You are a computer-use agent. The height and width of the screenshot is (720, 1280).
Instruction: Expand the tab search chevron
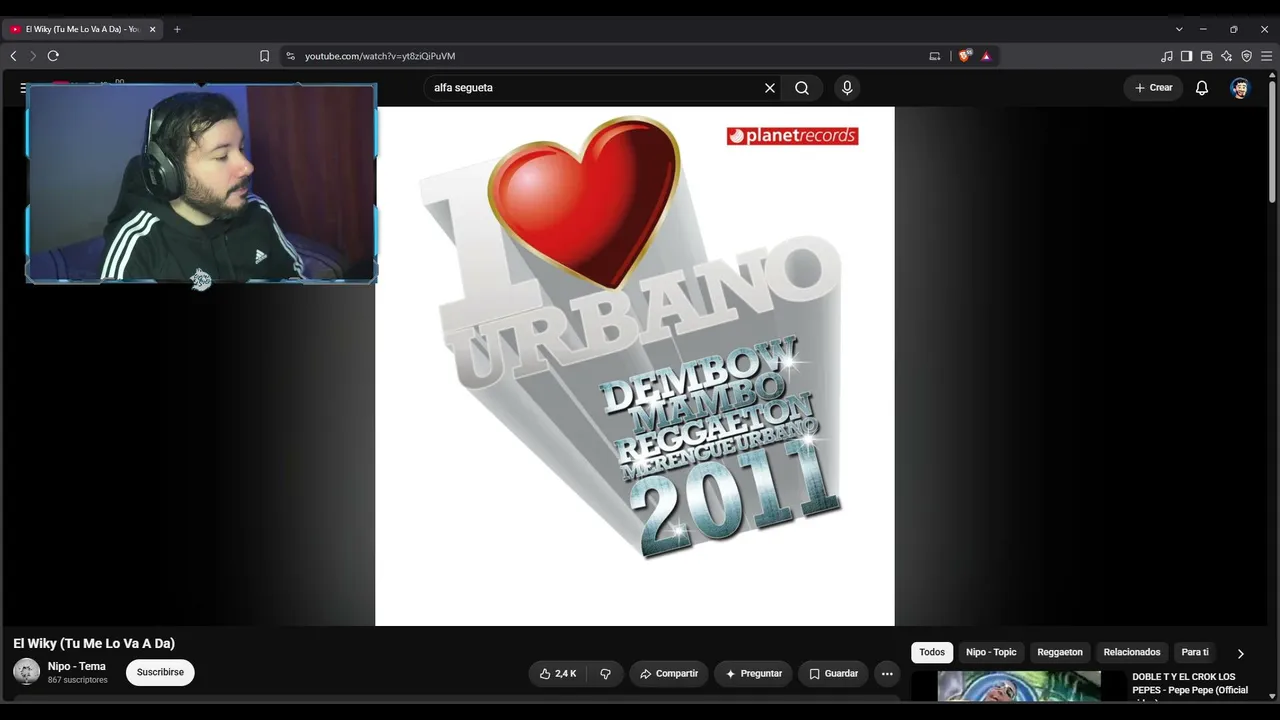[x=1179, y=29]
